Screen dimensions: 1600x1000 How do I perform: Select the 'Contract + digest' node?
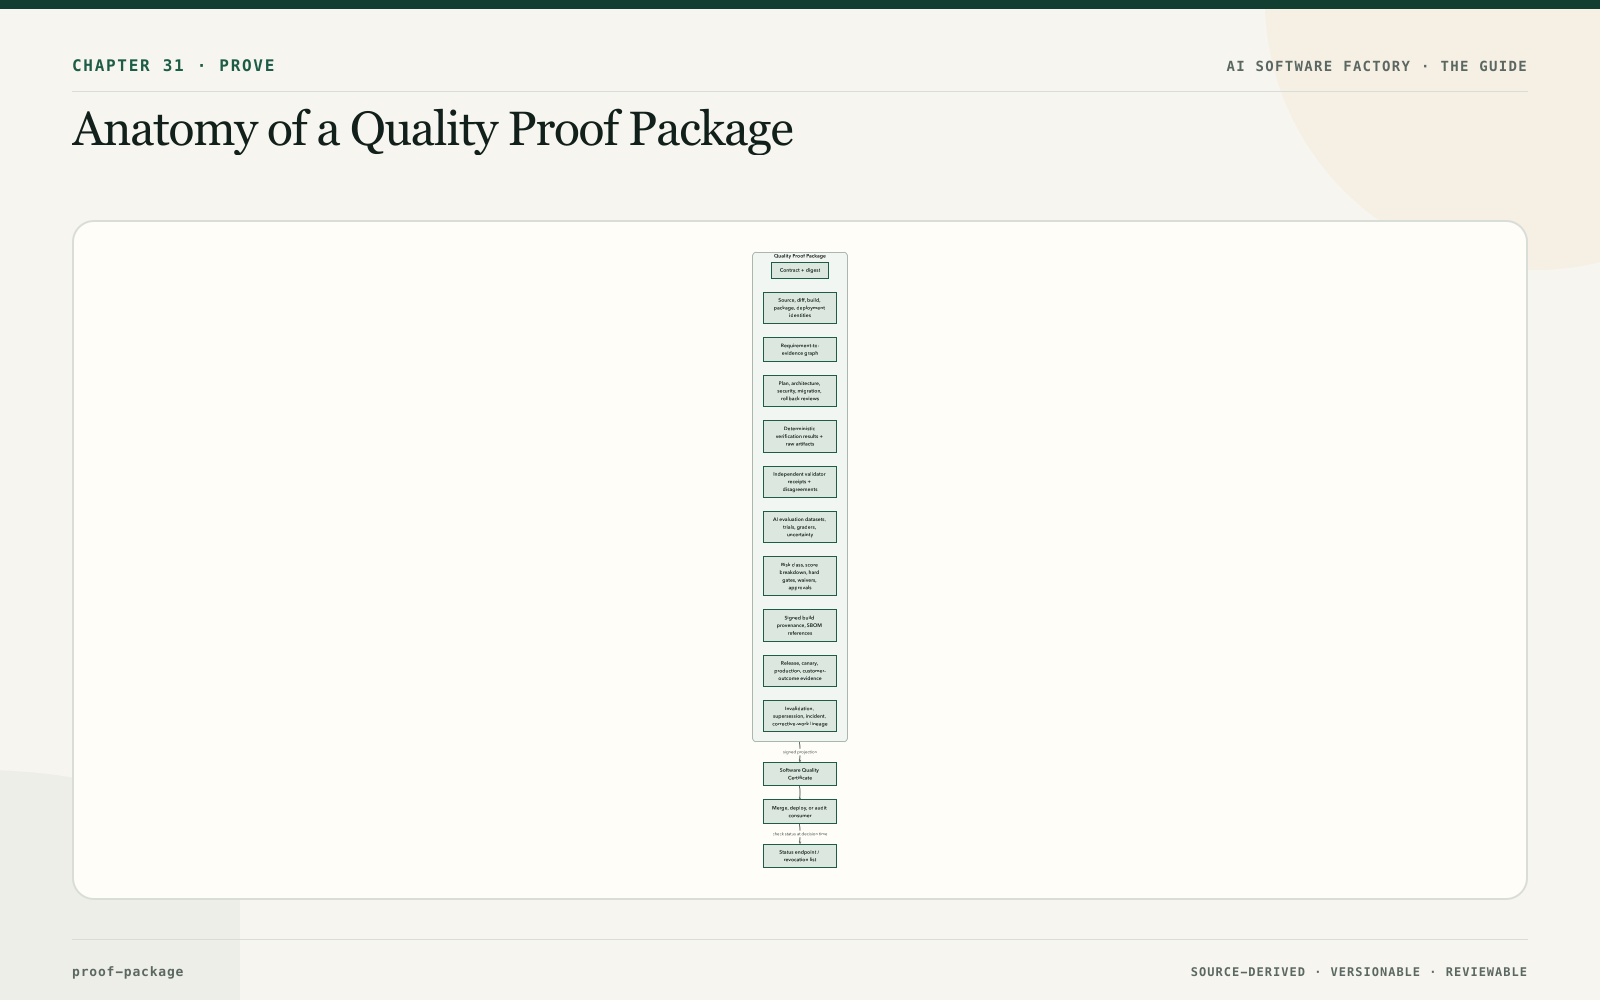click(800, 270)
